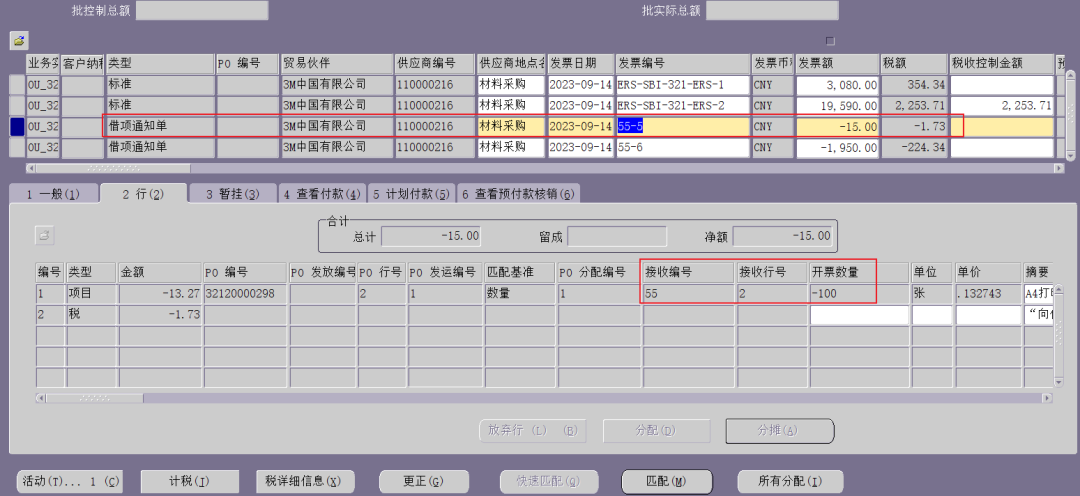Open the 6 查看预付款核销 tab
Screen dimensions: 1080x496
pyautogui.click(x=518, y=194)
